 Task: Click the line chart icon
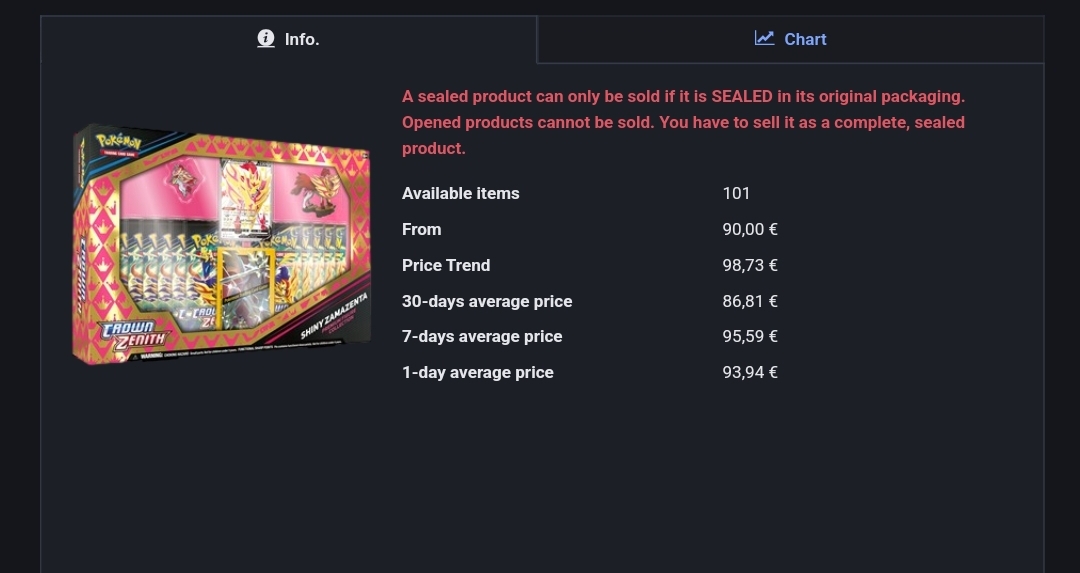764,38
